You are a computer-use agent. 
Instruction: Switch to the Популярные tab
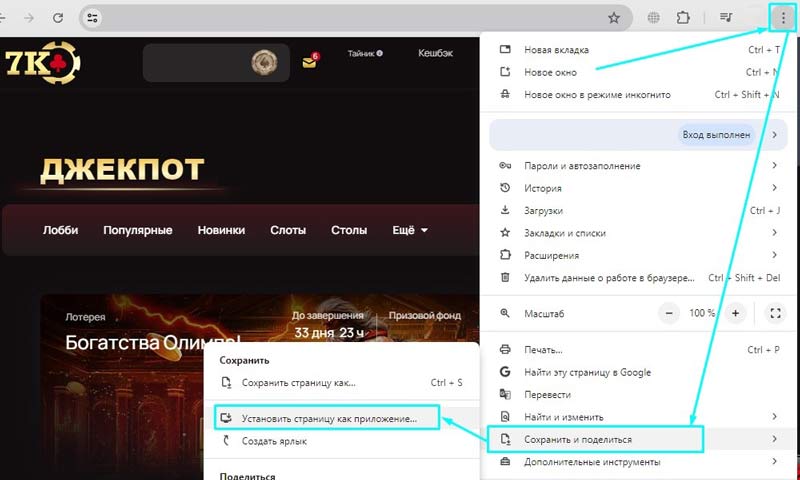point(138,230)
